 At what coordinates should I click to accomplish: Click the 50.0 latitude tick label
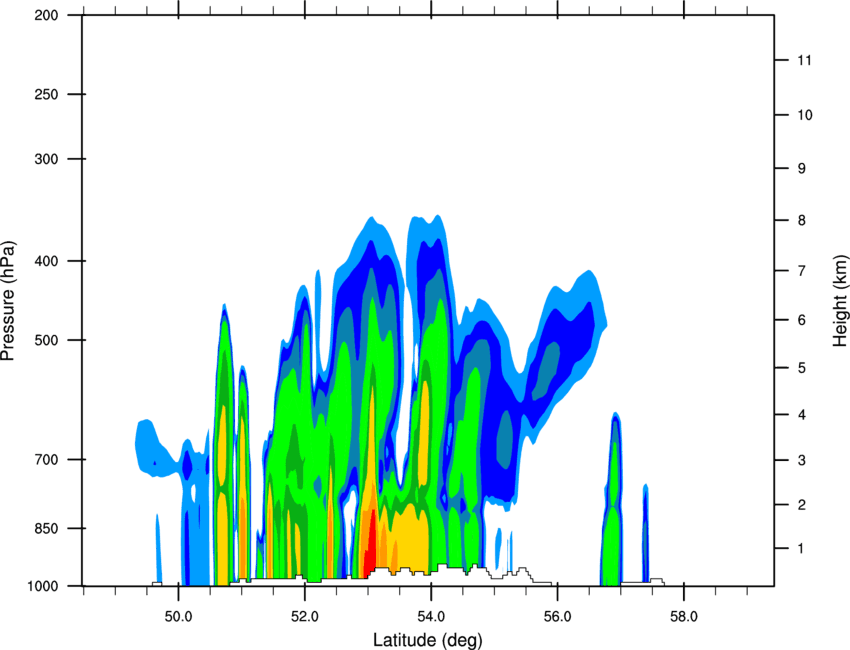(179, 617)
